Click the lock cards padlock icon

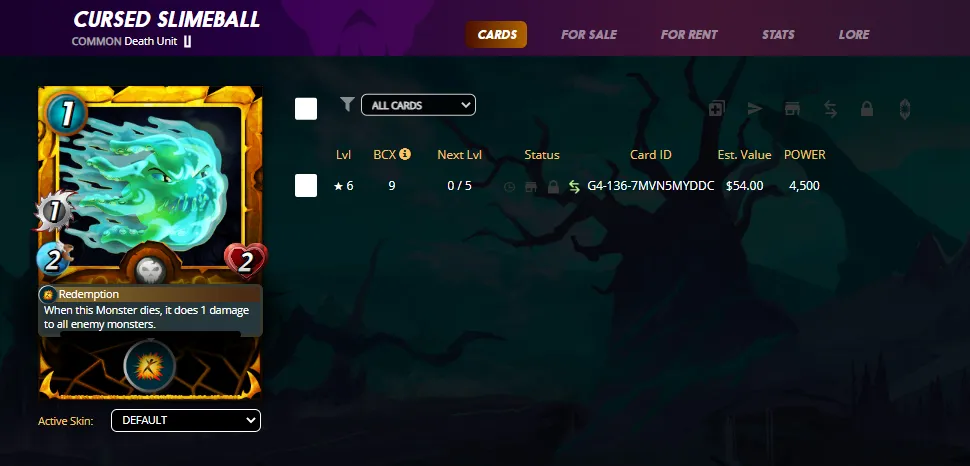867,109
